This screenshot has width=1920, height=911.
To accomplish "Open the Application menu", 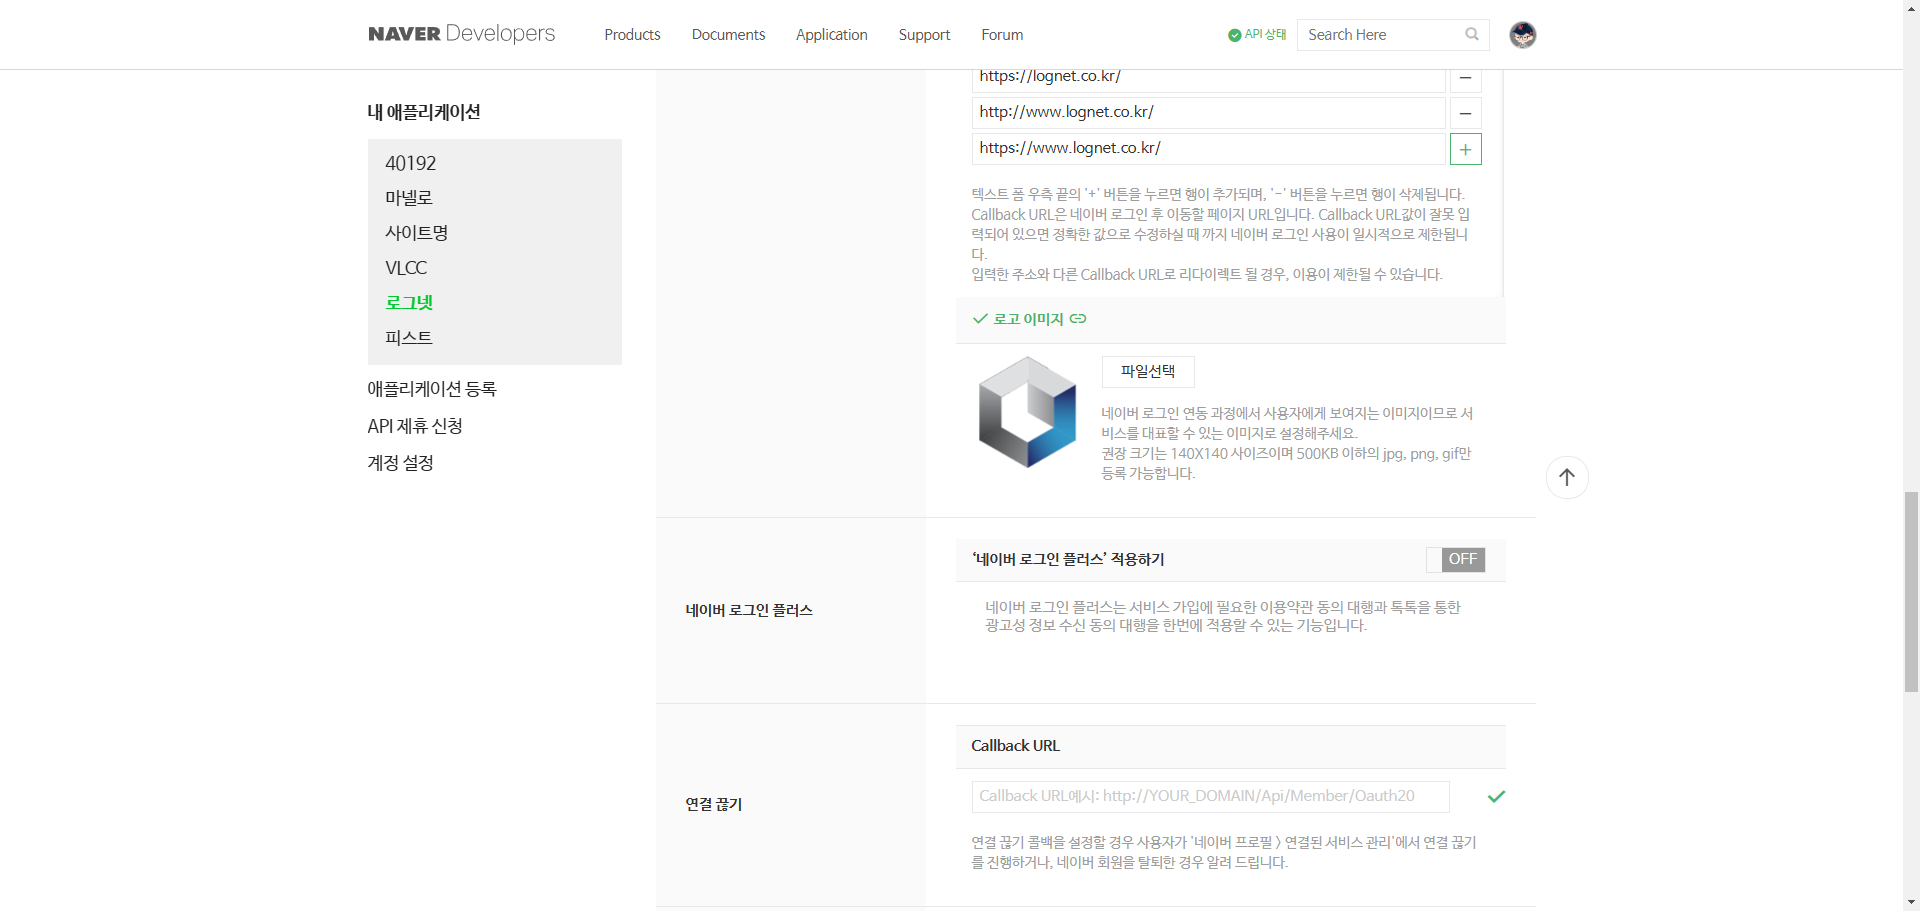I will click(x=832, y=35).
